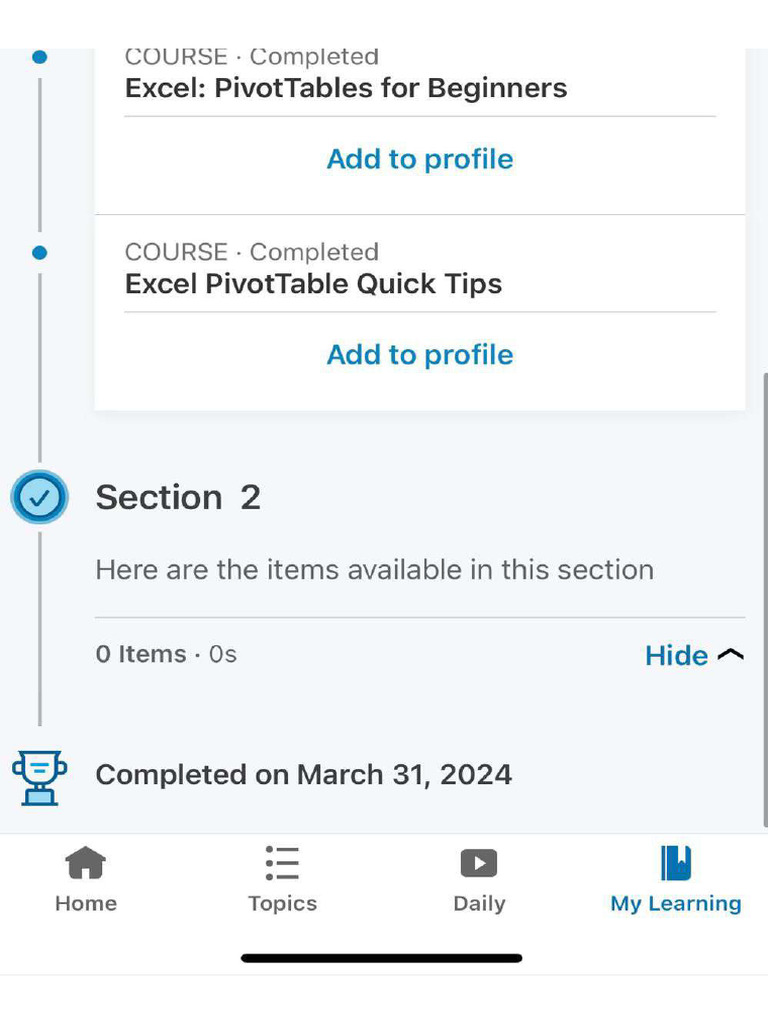This screenshot has width=768, height=1024.
Task: Click the trophy completion icon
Action: coord(39,777)
